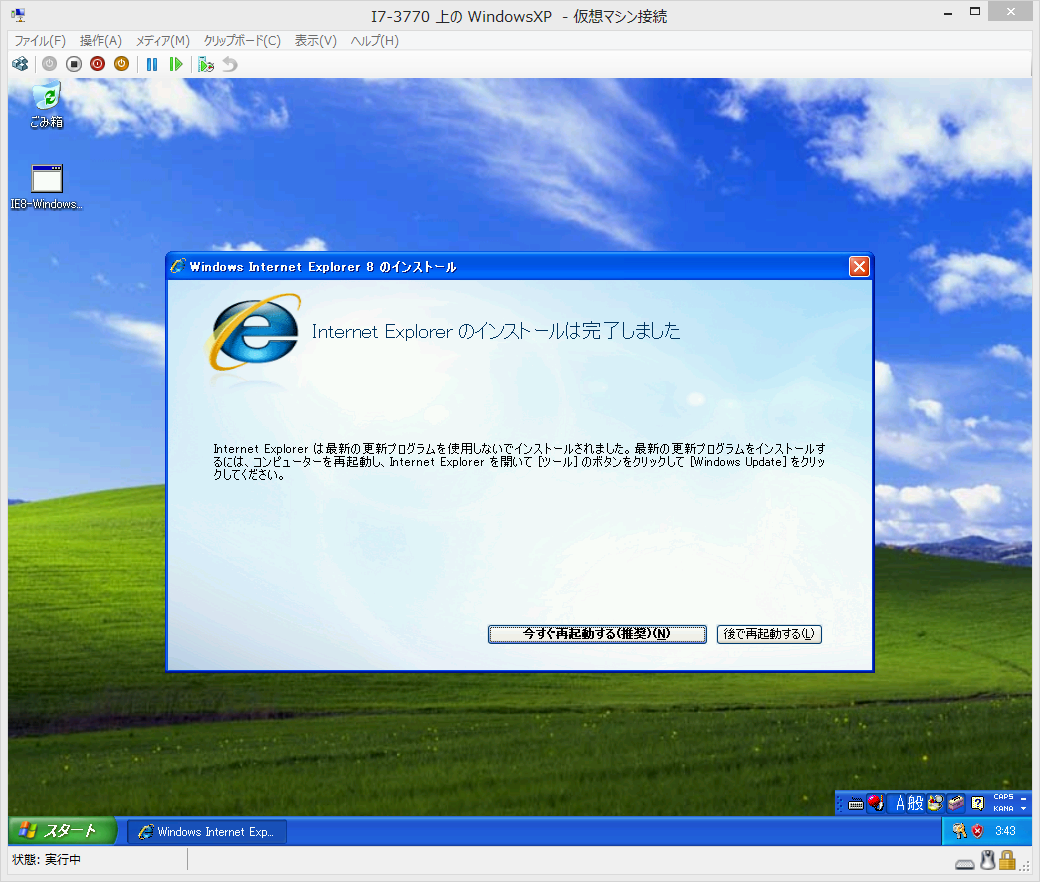Click the mouse status icon in status bar
This screenshot has height=882, width=1040.
click(988, 860)
